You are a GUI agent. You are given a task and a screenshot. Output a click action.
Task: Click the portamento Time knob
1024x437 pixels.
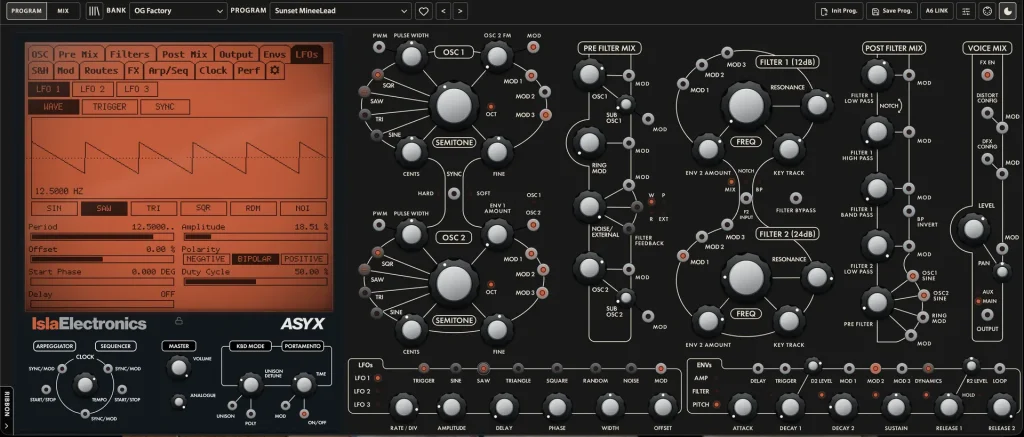(303, 384)
